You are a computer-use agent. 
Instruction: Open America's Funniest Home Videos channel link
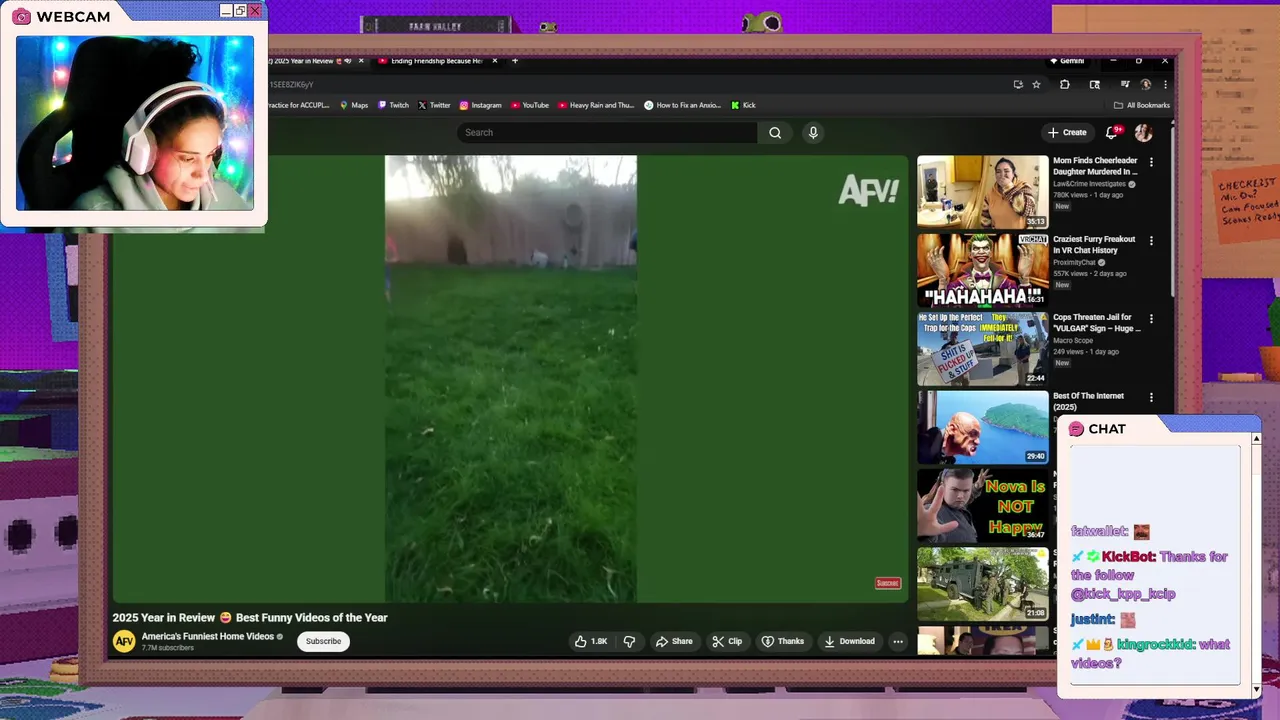[x=208, y=636]
